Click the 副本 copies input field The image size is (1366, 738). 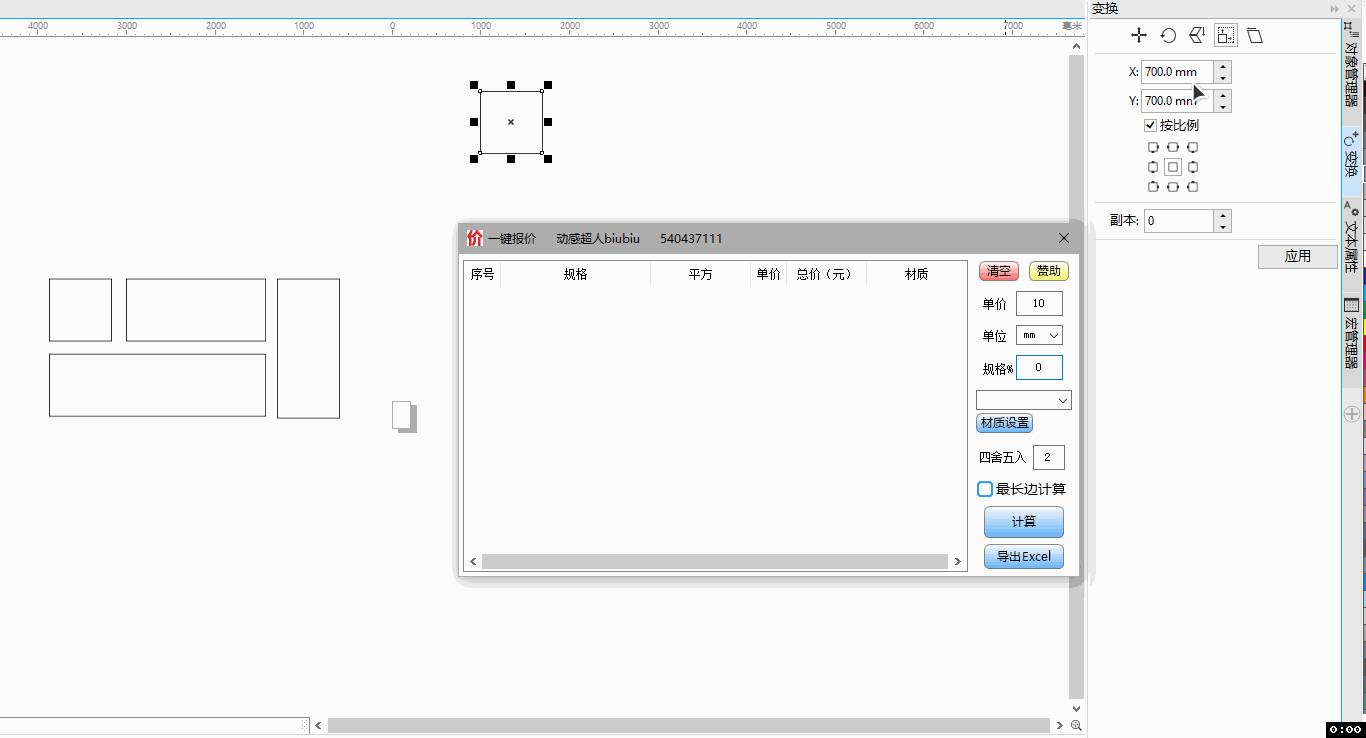pos(1179,221)
